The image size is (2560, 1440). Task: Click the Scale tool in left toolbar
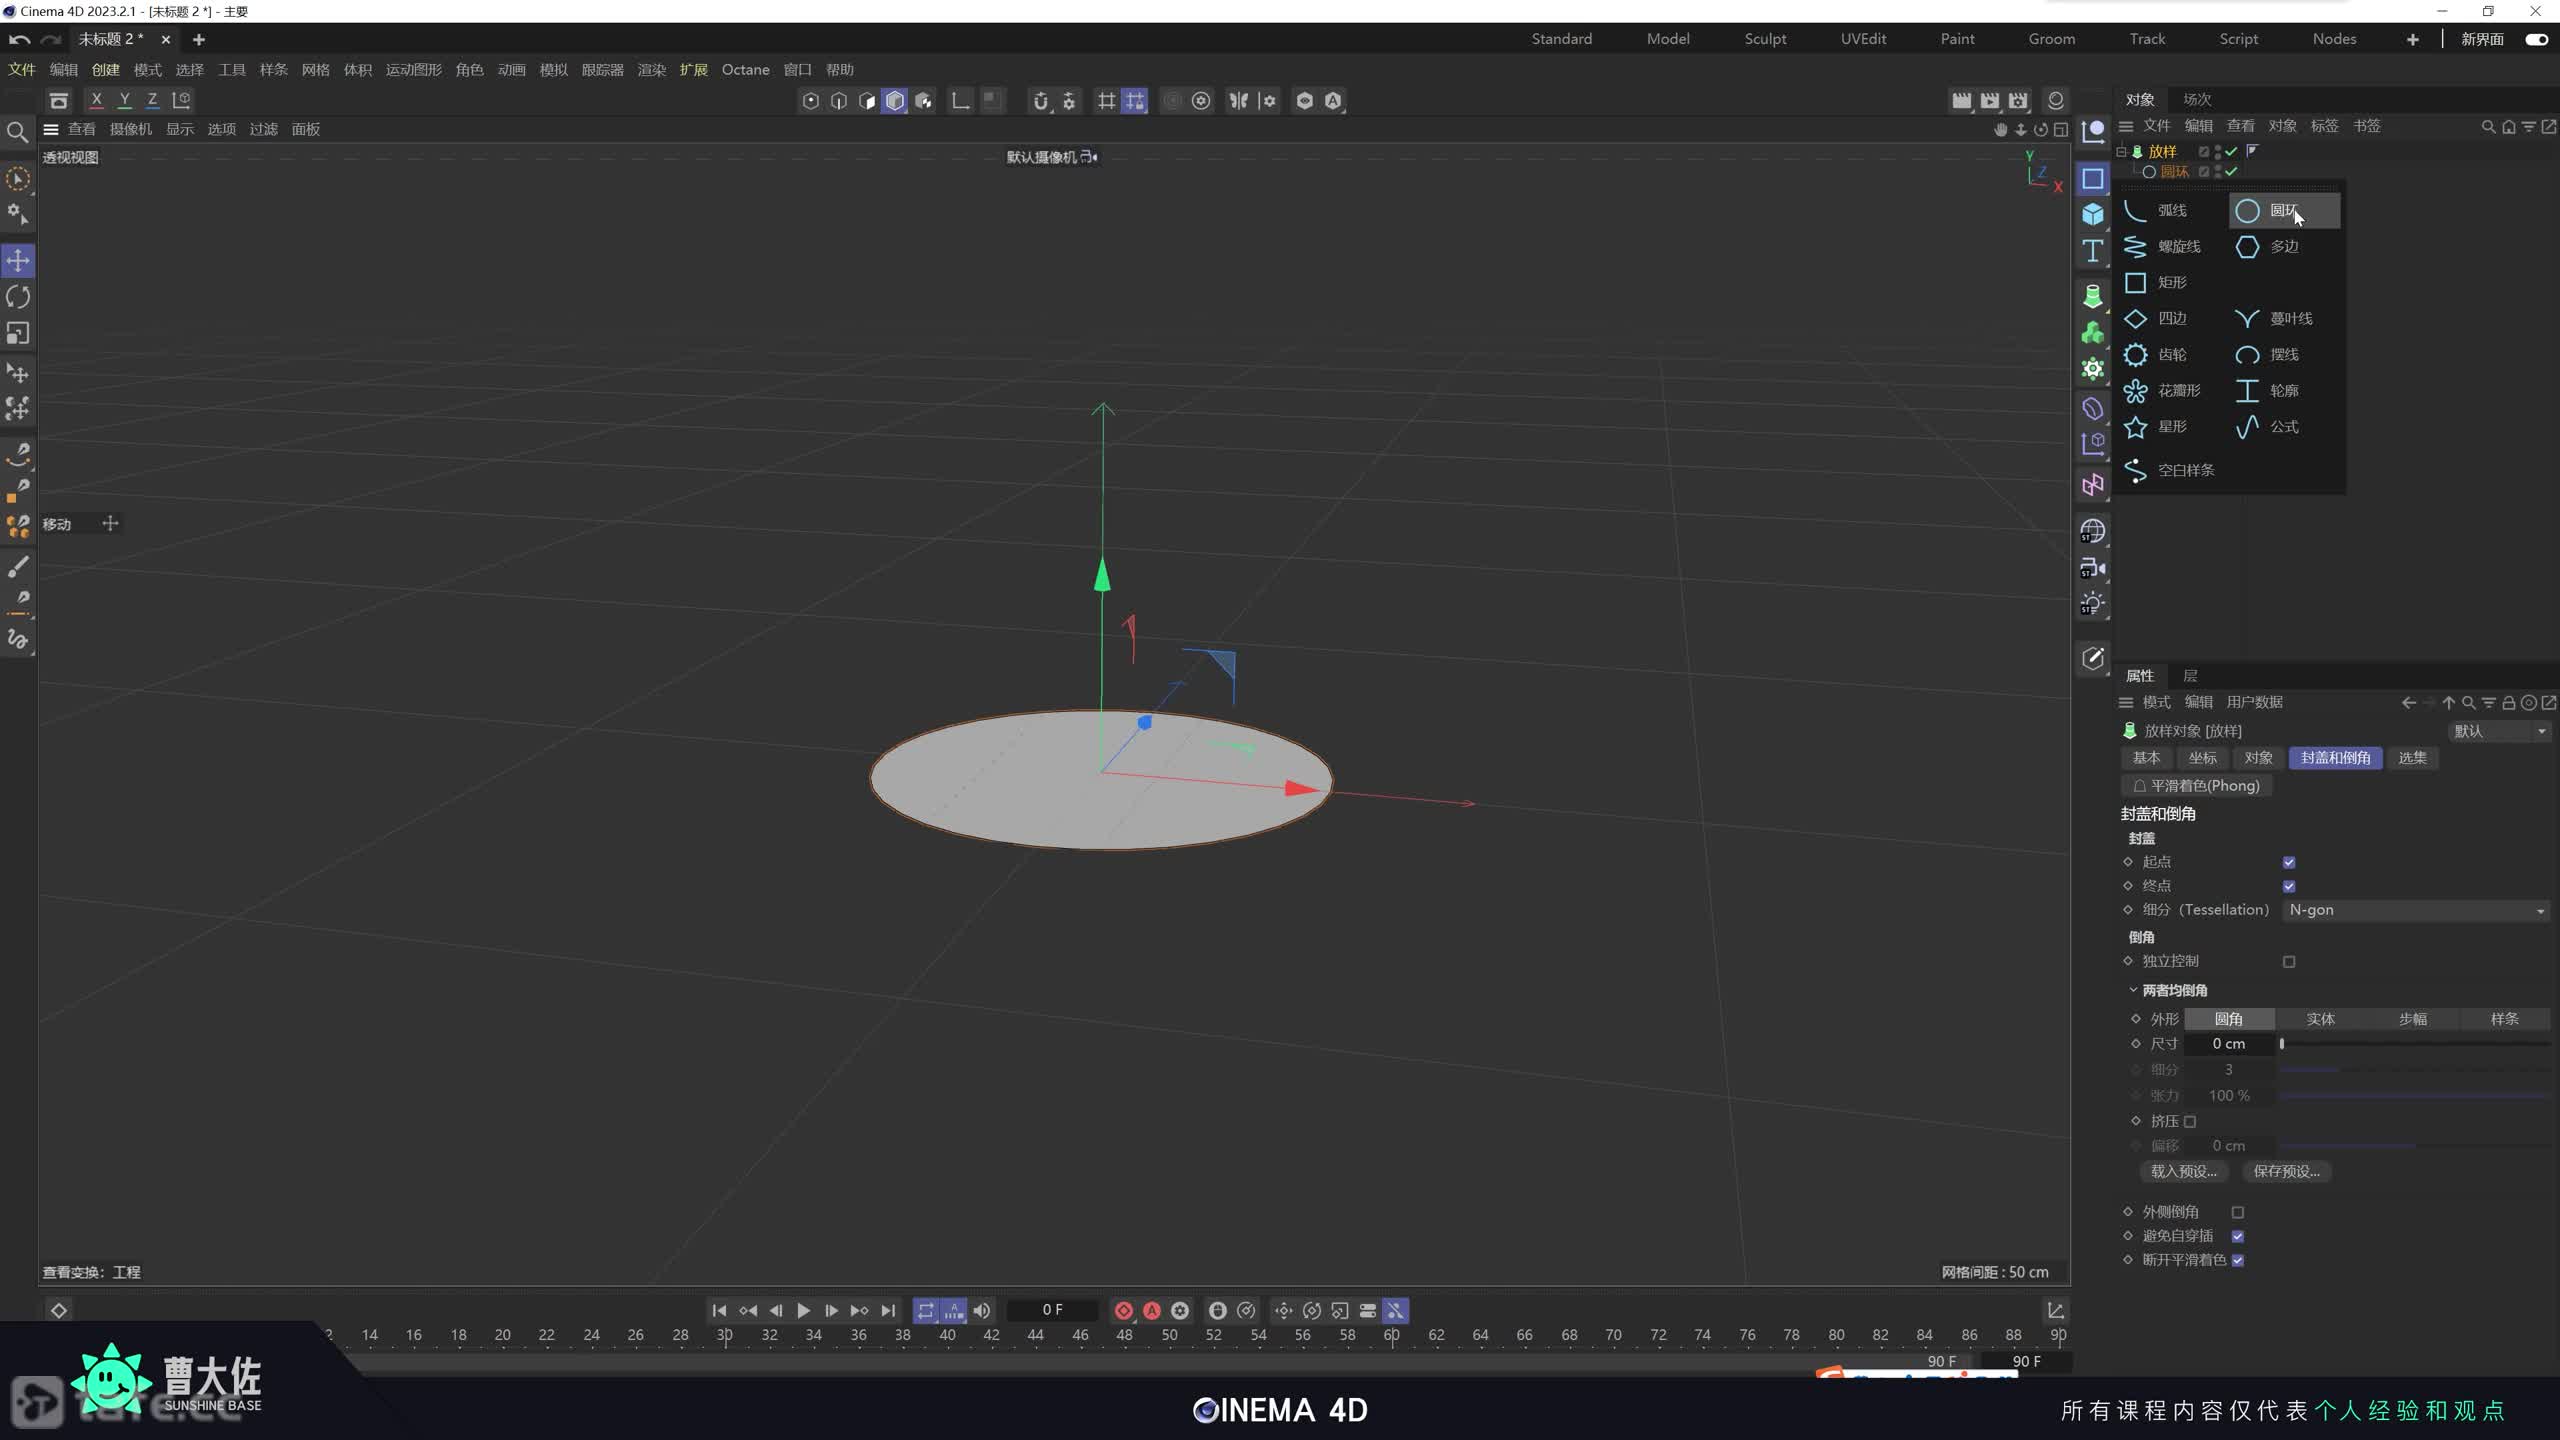18,333
